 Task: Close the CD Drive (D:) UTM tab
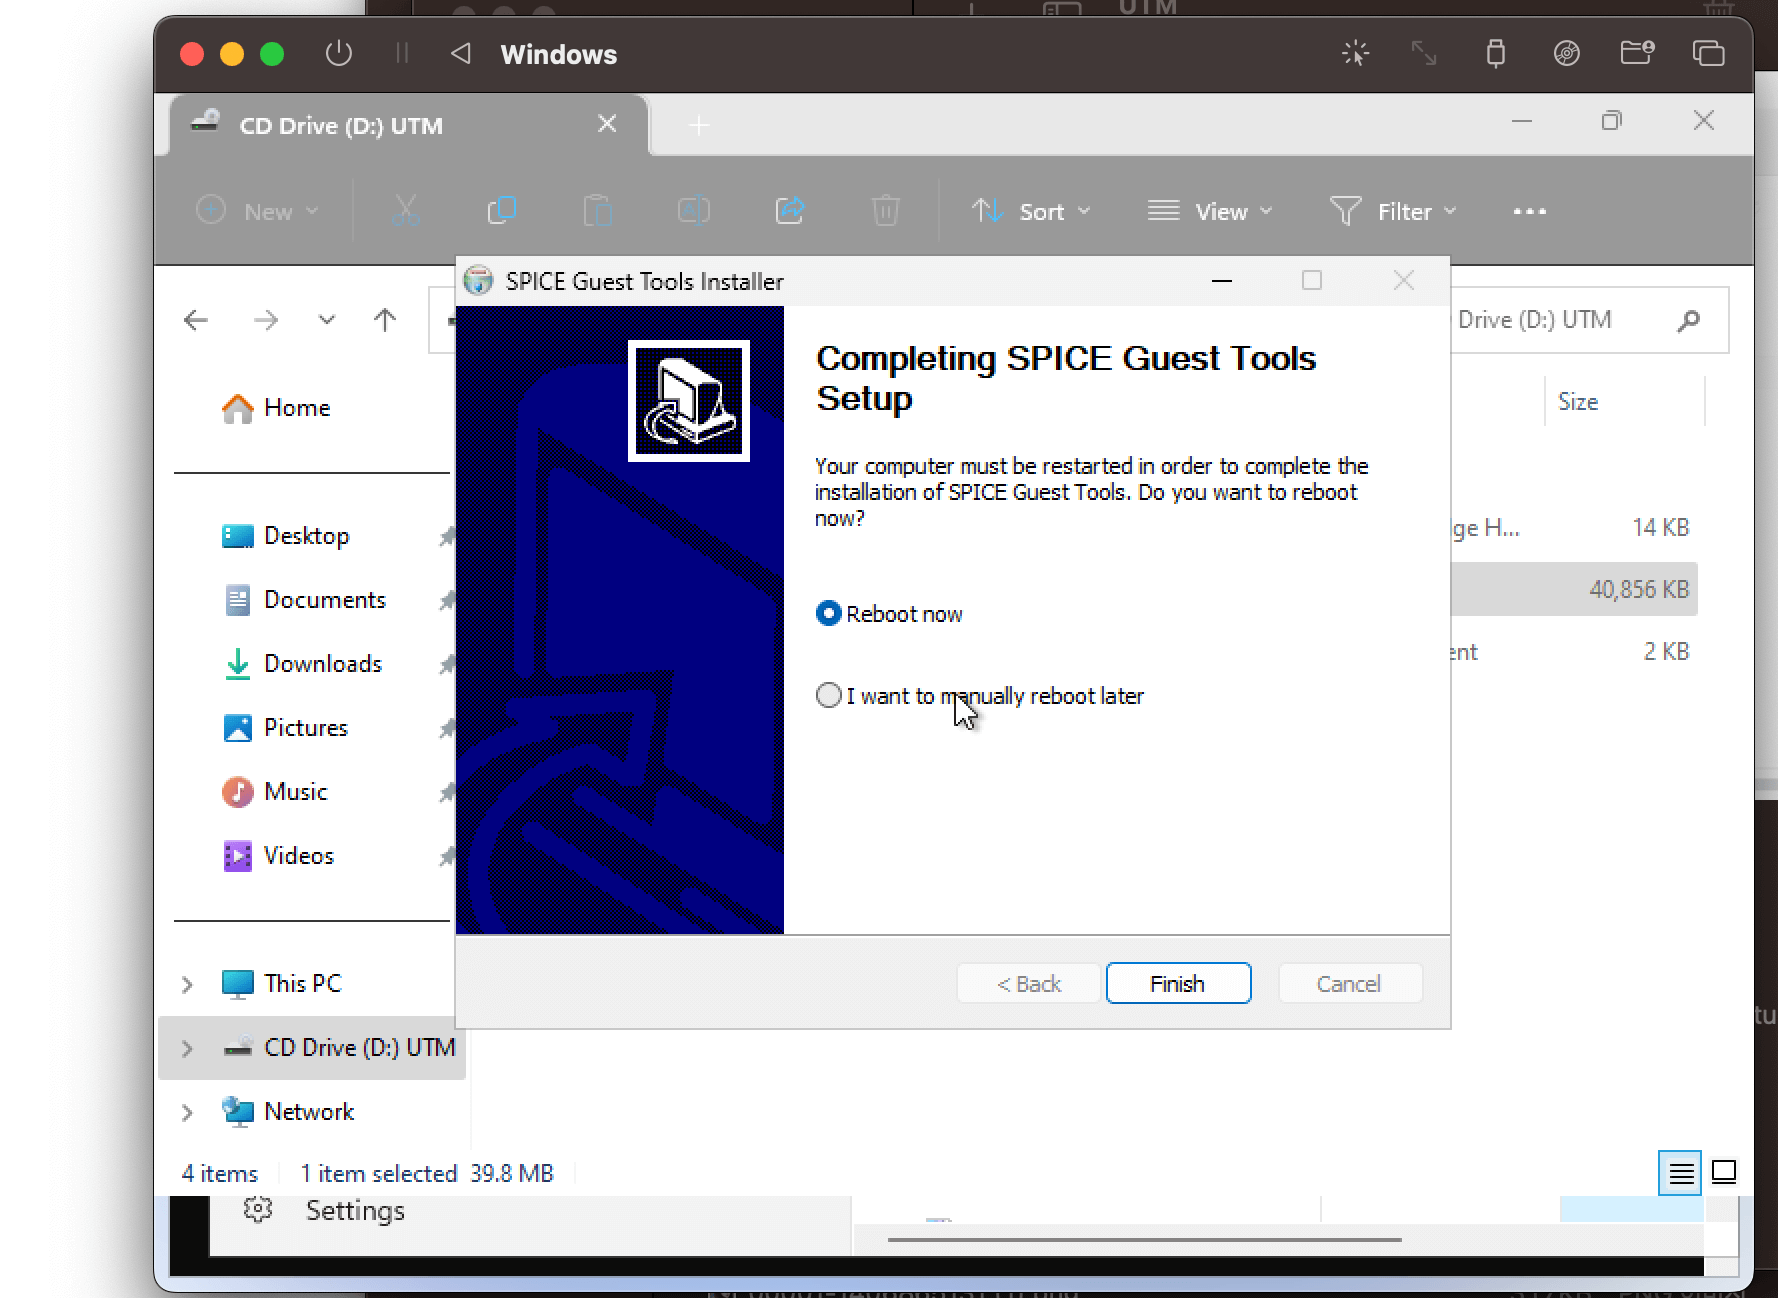click(607, 124)
